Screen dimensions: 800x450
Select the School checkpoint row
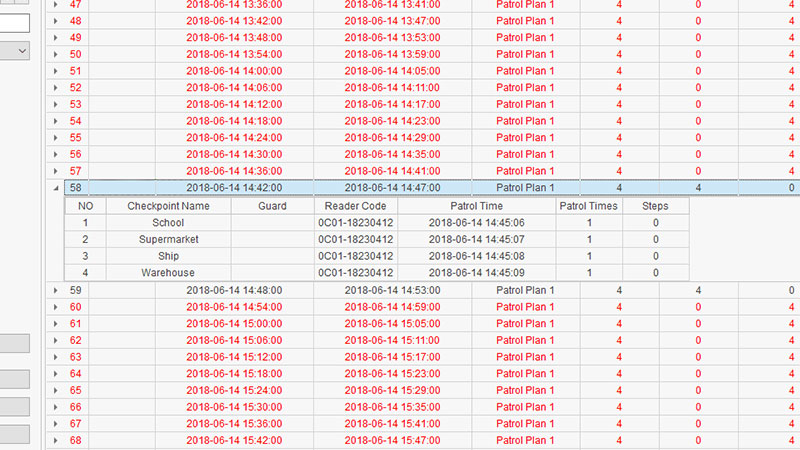168,223
